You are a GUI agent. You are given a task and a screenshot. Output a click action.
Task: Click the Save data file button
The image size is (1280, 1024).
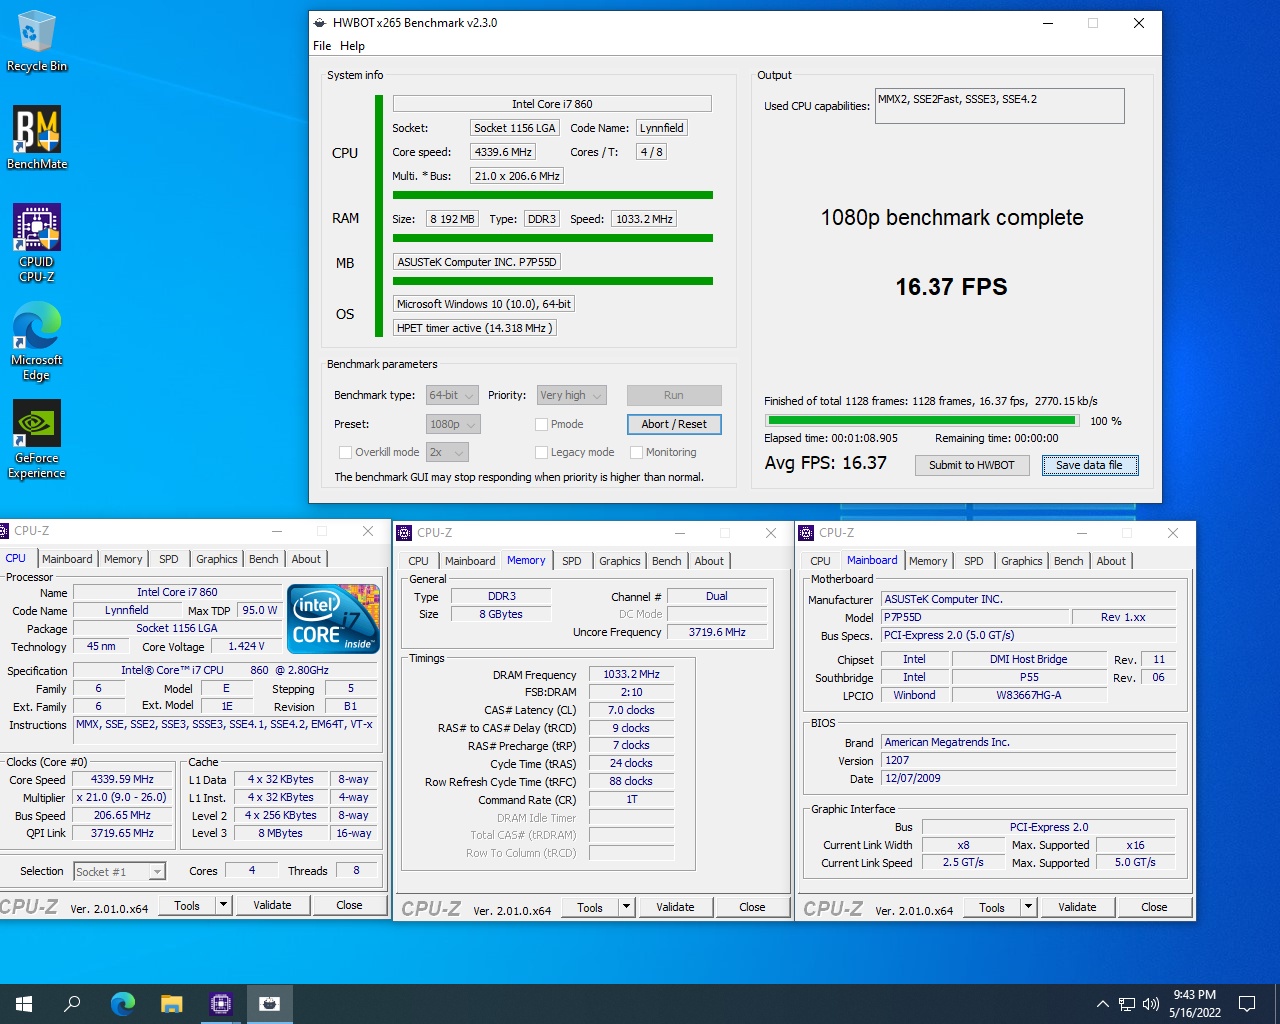(x=1090, y=465)
